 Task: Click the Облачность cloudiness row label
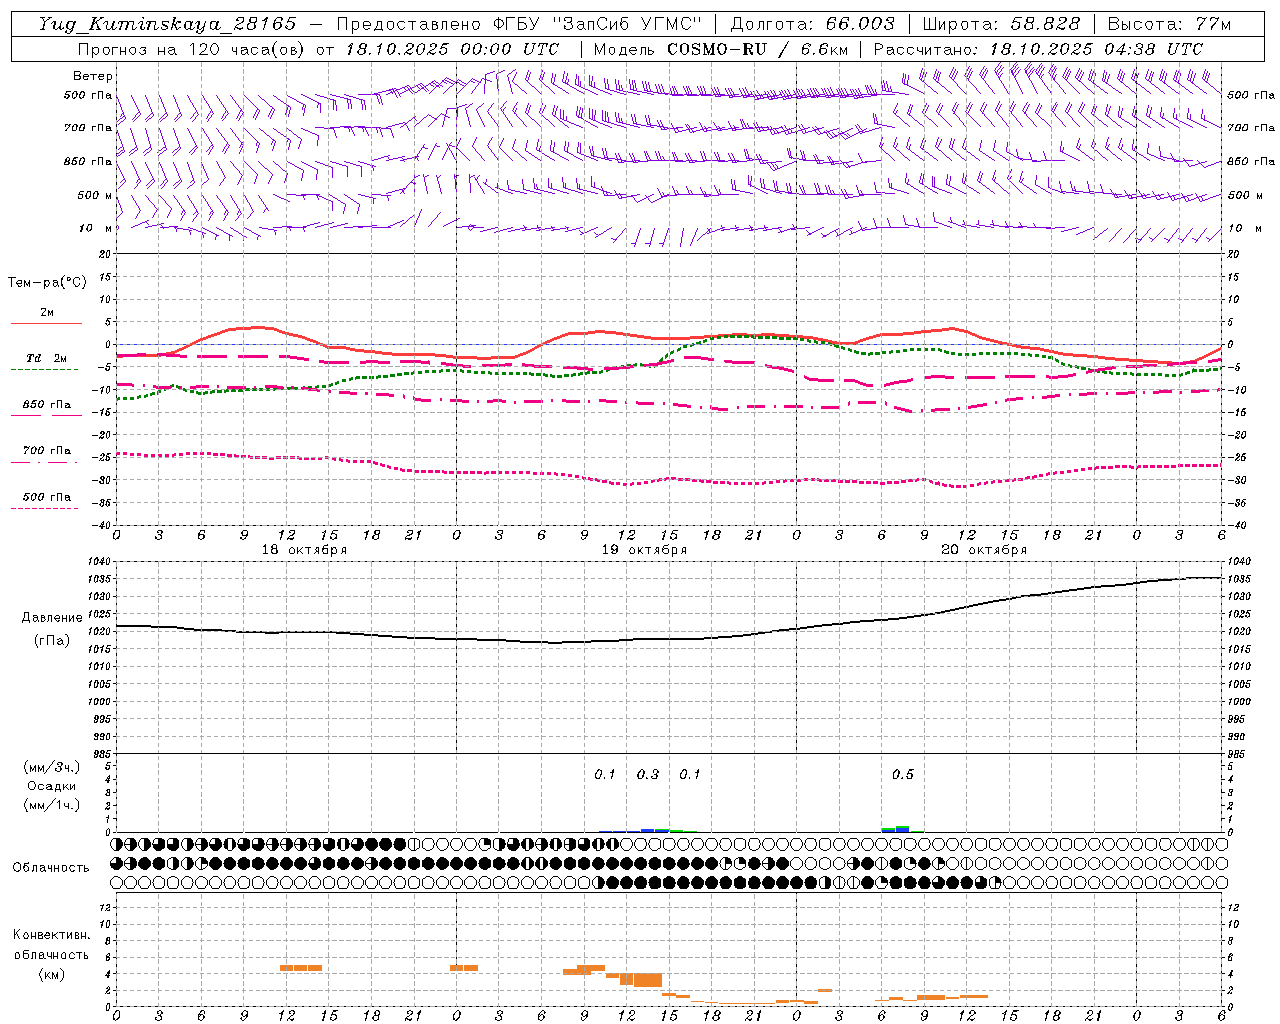click(x=51, y=867)
